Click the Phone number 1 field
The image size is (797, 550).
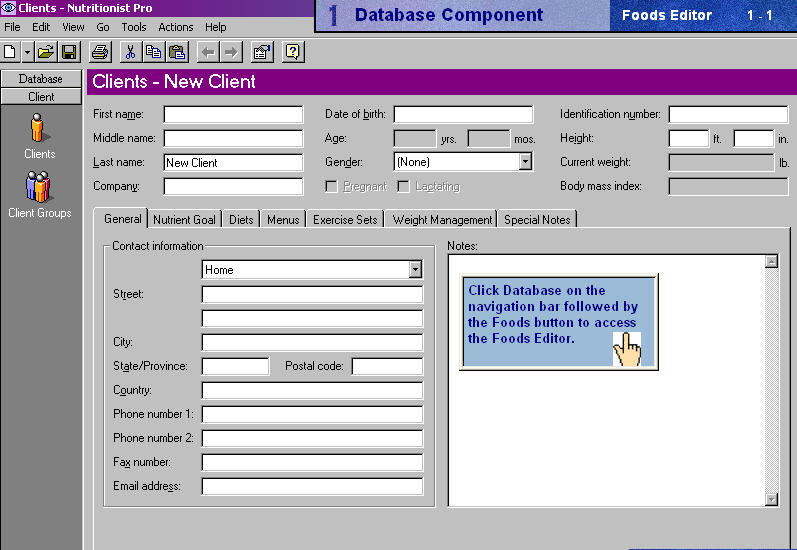coord(312,414)
